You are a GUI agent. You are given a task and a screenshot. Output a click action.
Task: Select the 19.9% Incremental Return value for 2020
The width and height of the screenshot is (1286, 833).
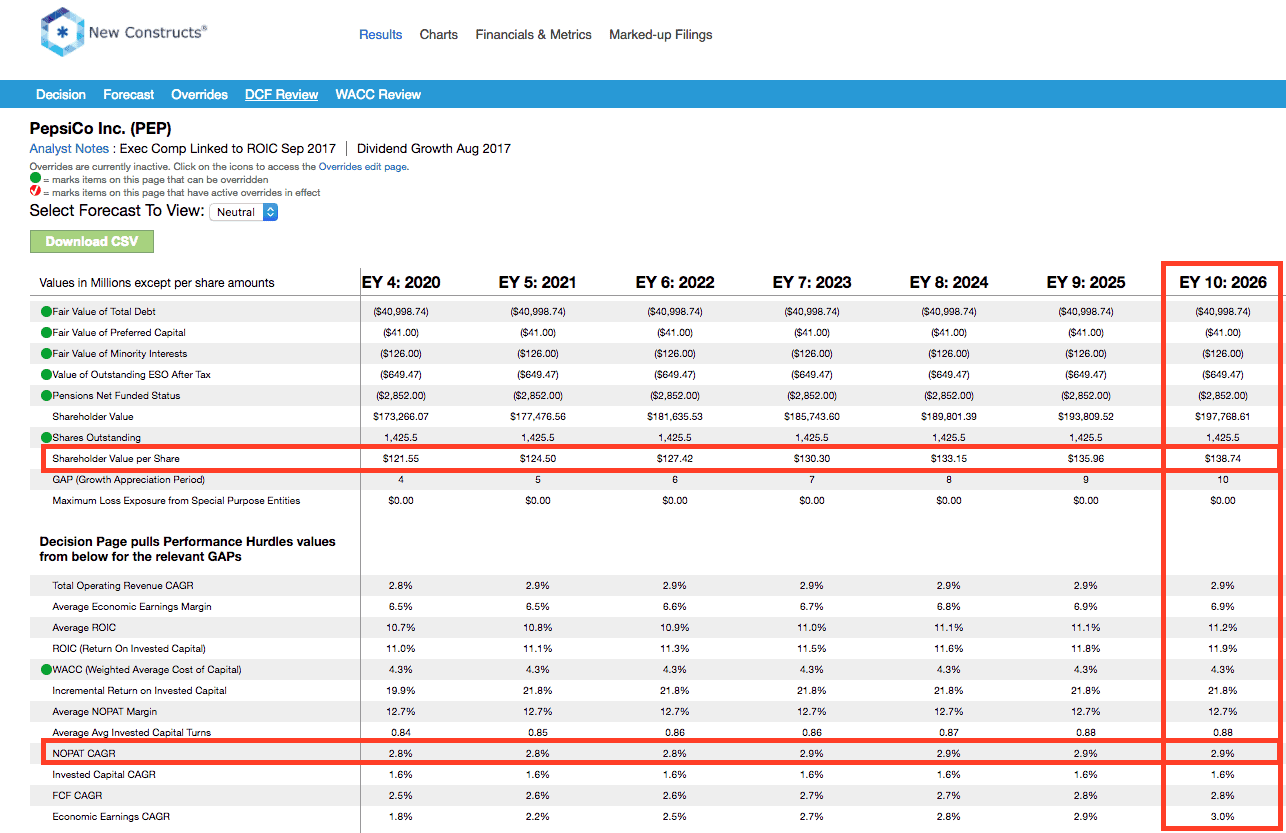click(x=401, y=691)
